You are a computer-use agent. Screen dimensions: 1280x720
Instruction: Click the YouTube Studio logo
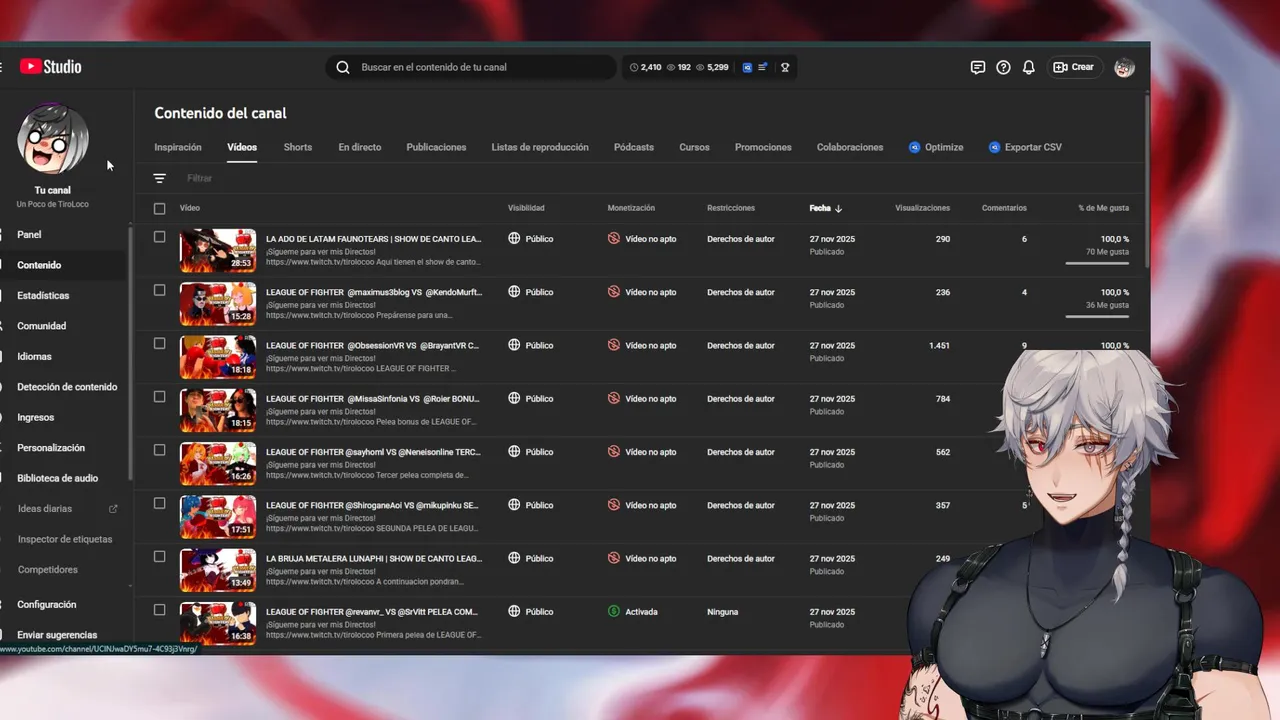(50, 67)
